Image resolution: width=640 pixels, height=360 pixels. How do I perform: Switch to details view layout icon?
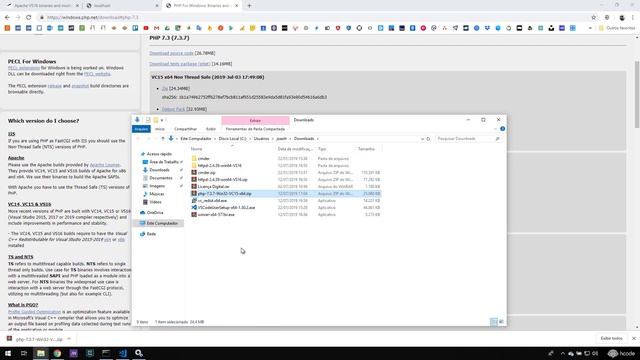[493, 322]
